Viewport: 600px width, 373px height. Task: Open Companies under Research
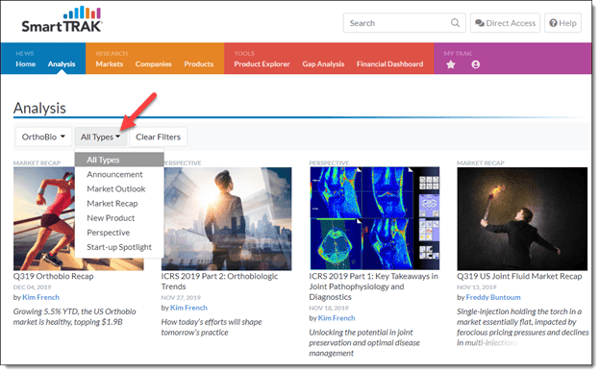coord(153,64)
